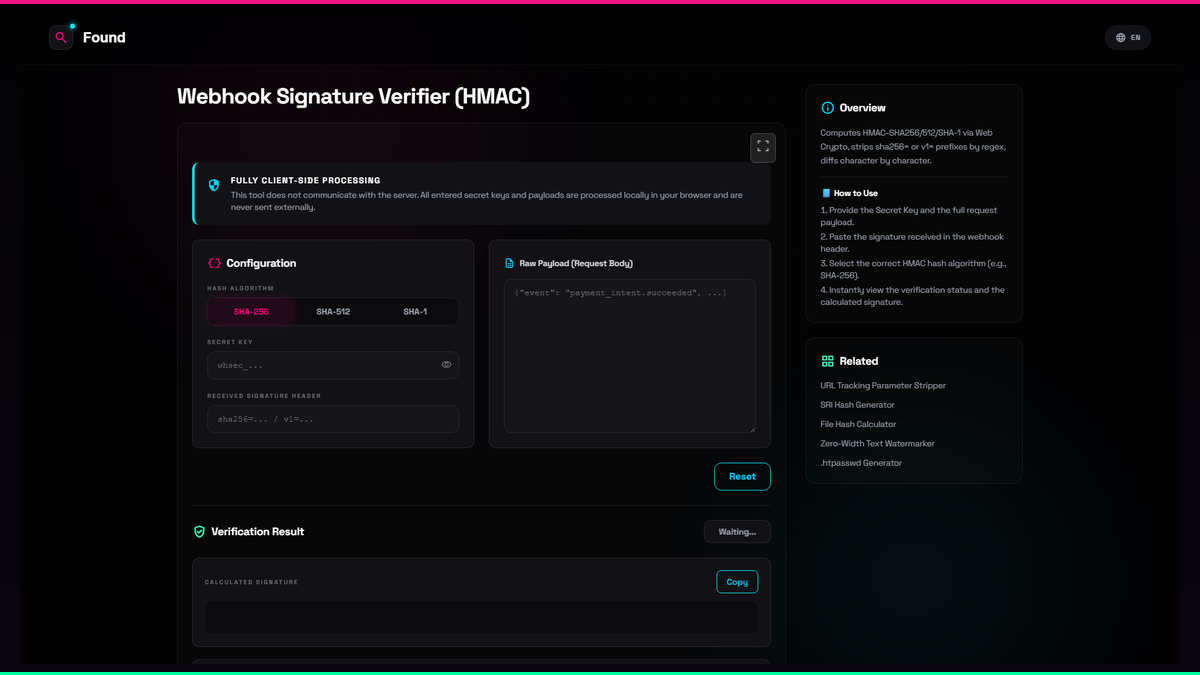Click the Found brand name text
The image size is (1200, 675).
(x=104, y=38)
